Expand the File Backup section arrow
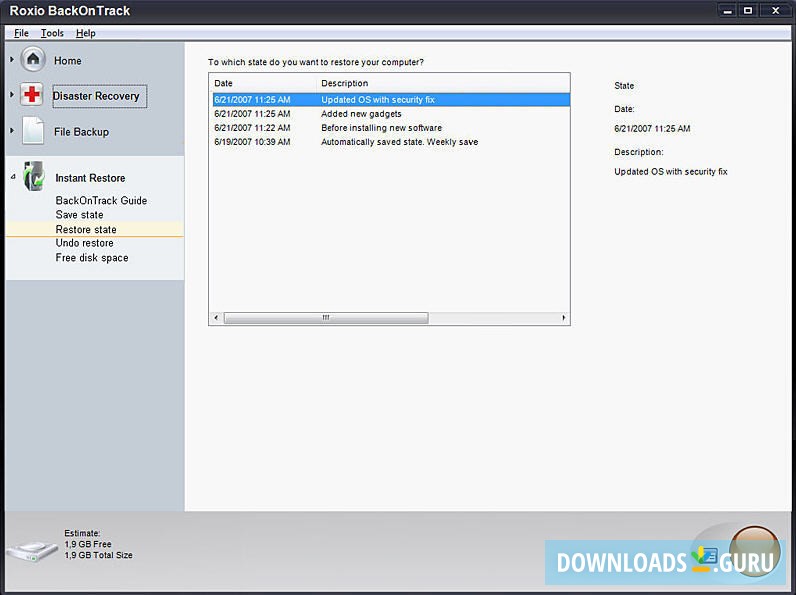The height and width of the screenshot is (595, 796). point(12,130)
